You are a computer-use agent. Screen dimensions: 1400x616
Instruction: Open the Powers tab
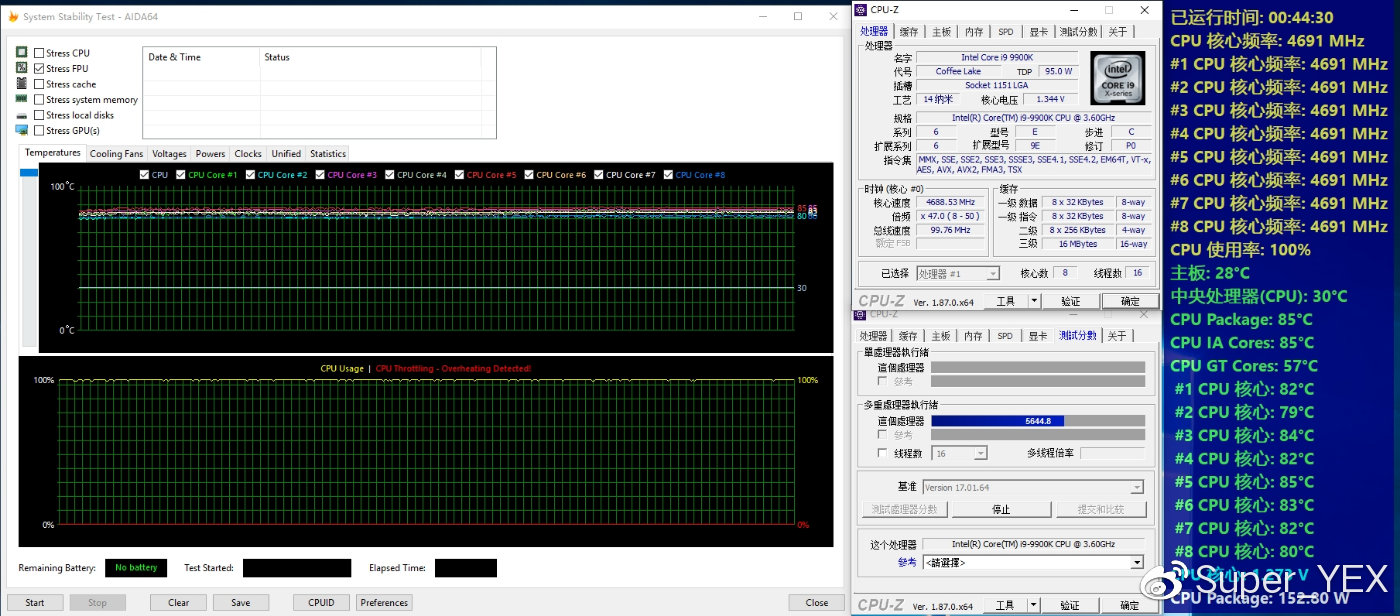point(211,154)
